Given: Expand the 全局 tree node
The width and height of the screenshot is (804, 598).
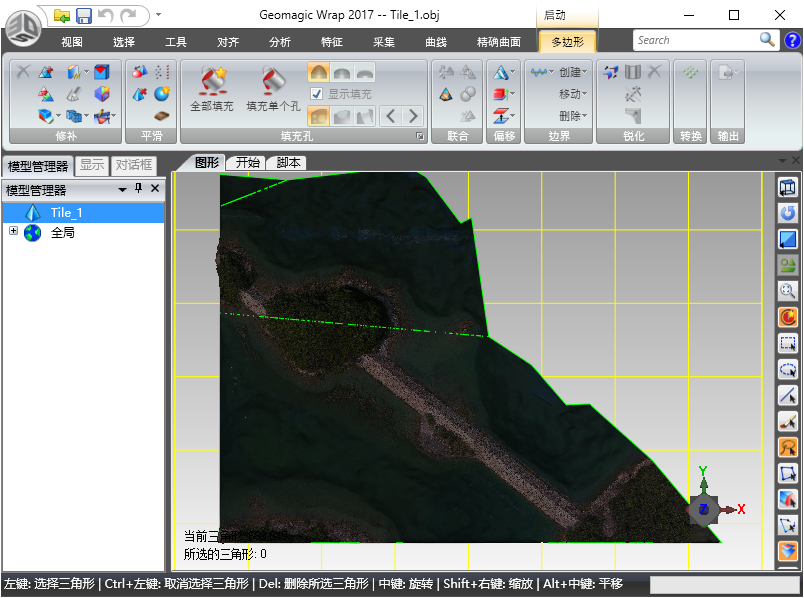Looking at the screenshot, I should [14, 232].
